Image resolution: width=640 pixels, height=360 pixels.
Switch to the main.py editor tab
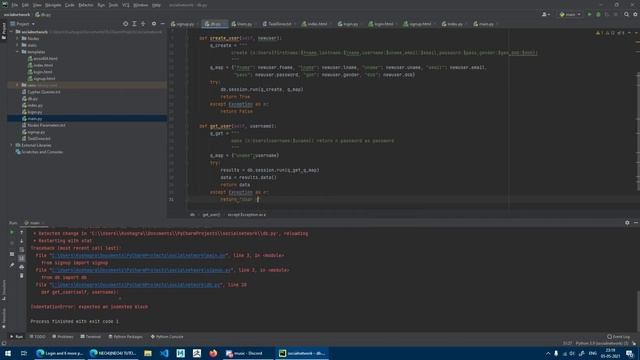pyautogui.click(x=484, y=24)
